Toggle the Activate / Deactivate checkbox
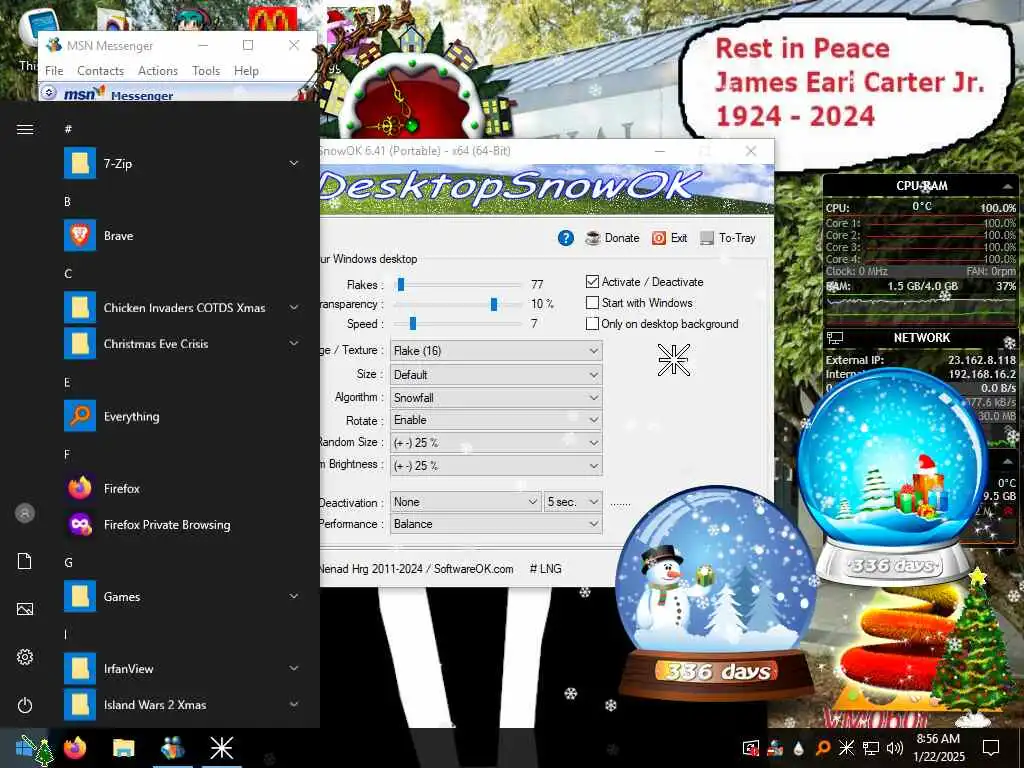Screen dimensions: 1024x768 point(592,281)
